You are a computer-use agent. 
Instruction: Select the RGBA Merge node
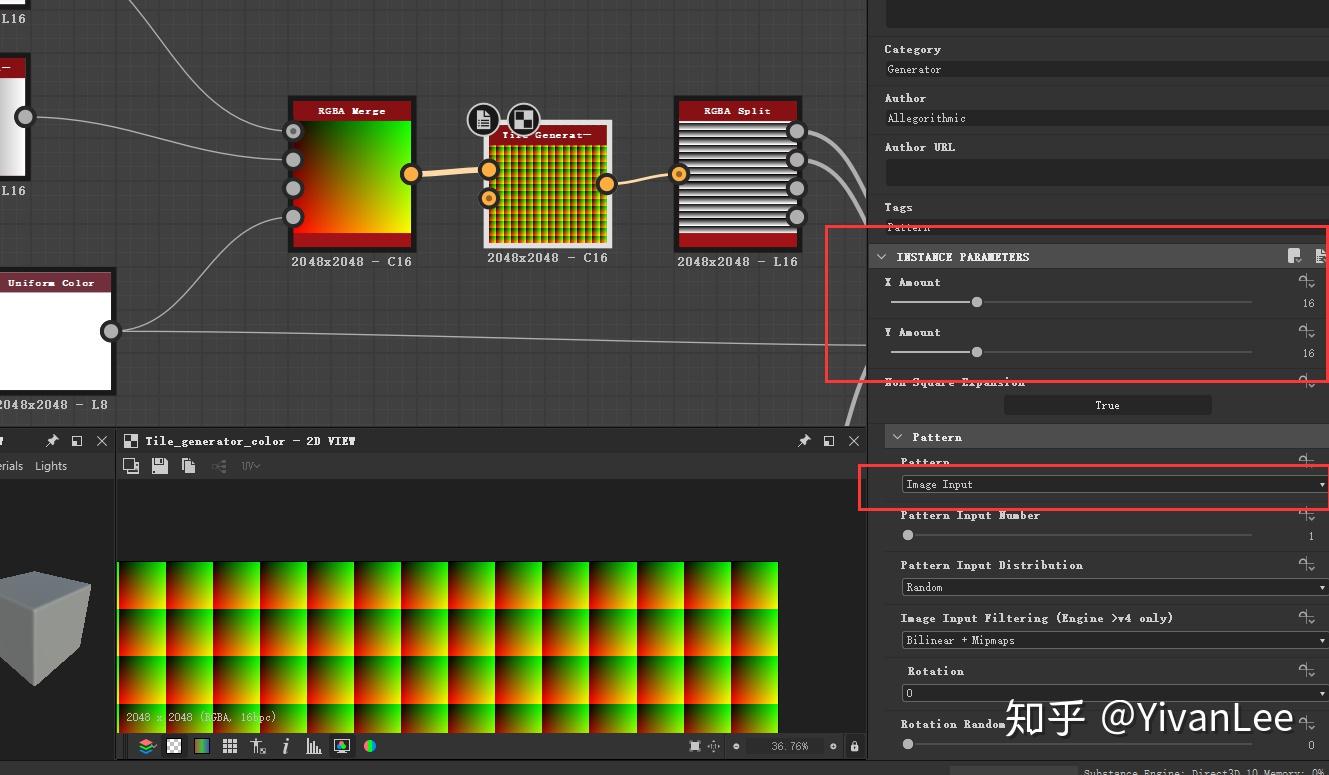click(351, 175)
